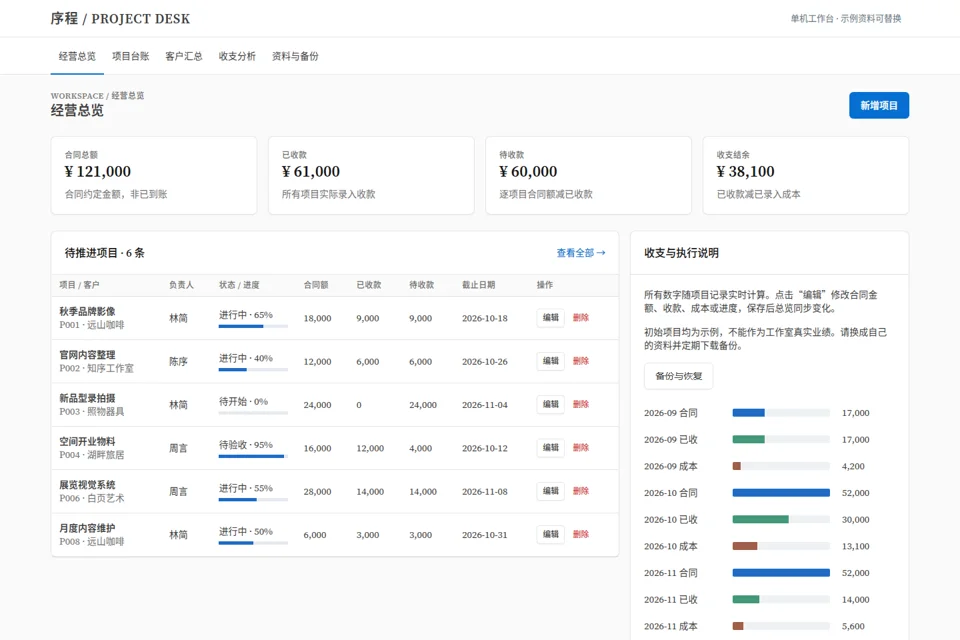Click the 65% progress bar of 秋季品牌影像
This screenshot has height=640, width=960.
click(253, 326)
